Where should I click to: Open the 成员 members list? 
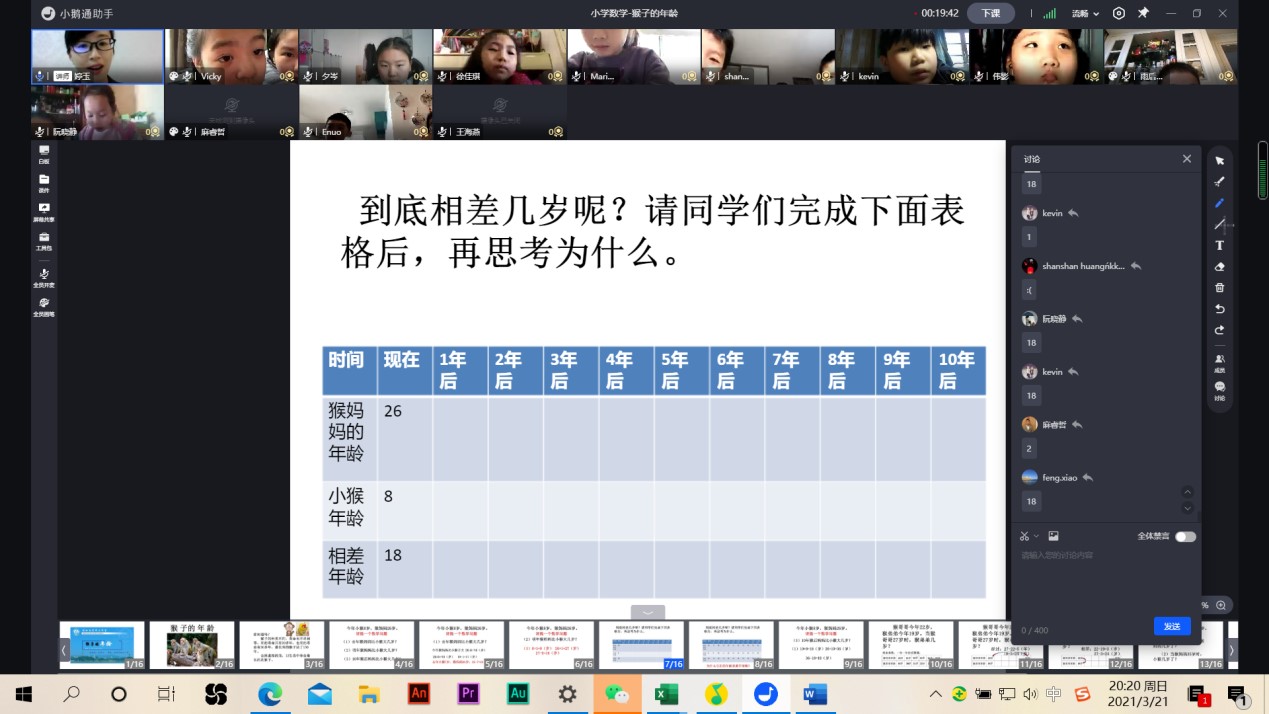pyautogui.click(x=1219, y=362)
